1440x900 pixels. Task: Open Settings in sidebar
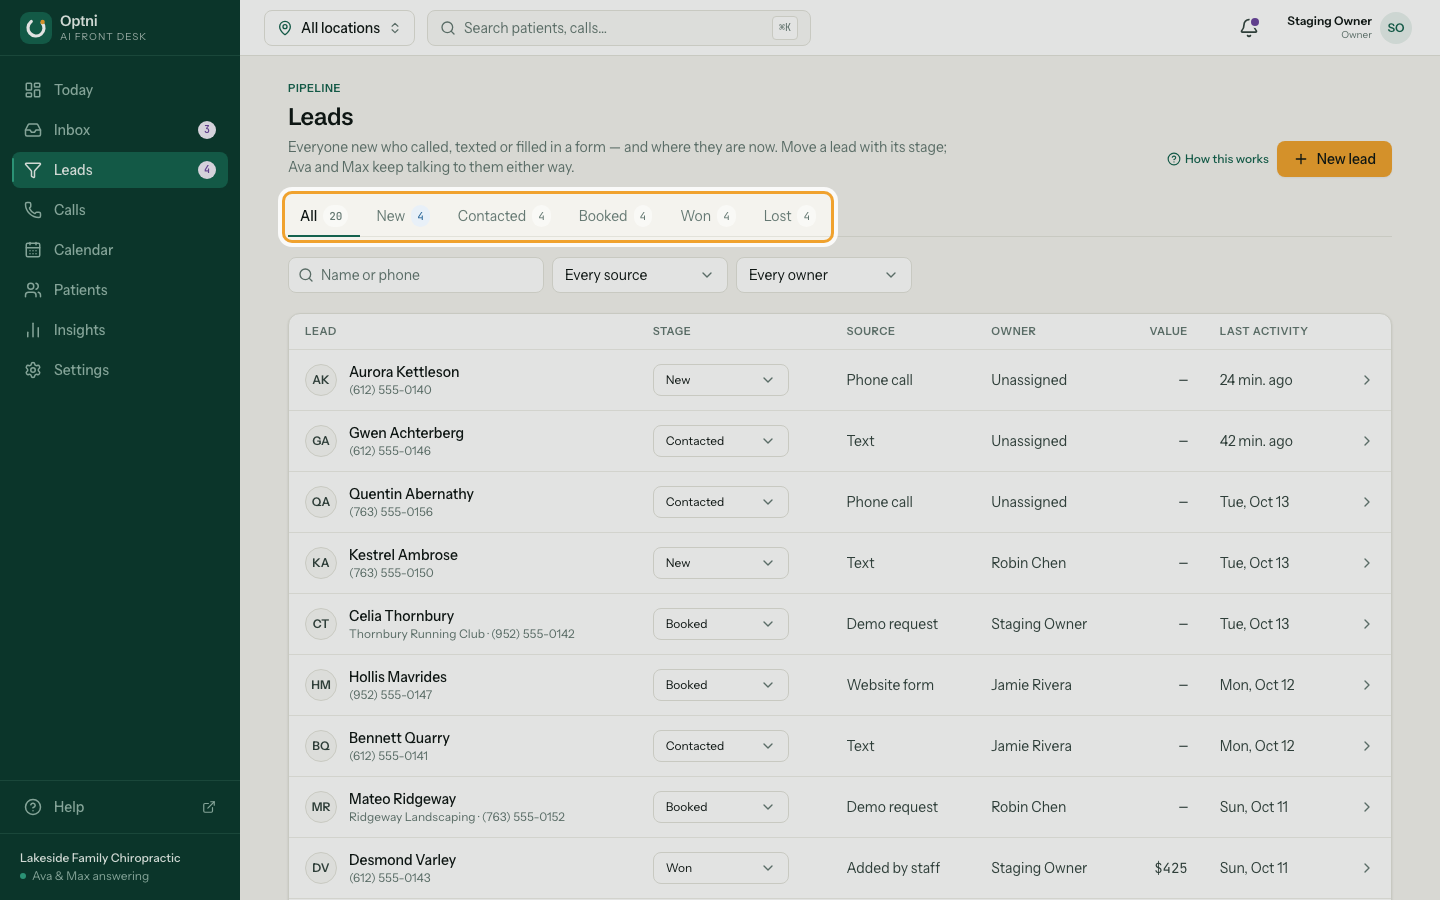click(120, 370)
